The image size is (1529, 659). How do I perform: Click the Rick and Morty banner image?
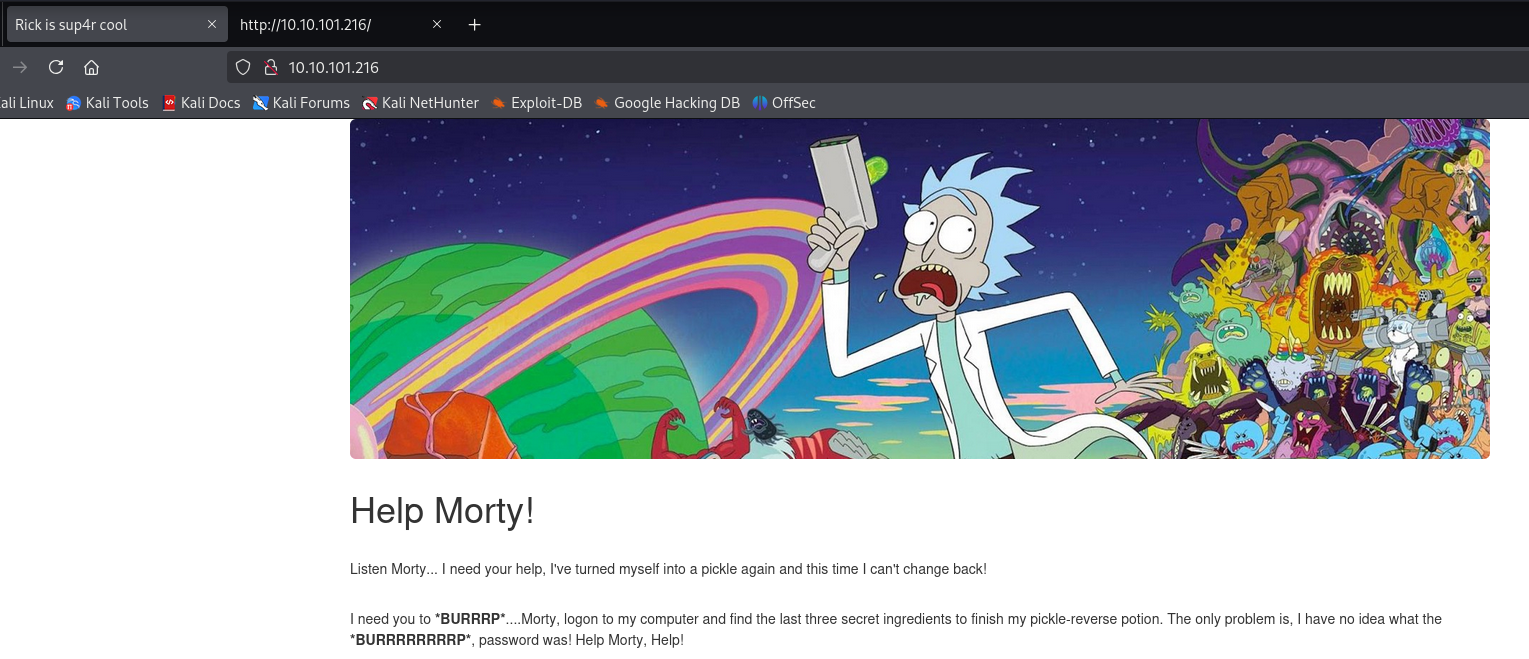[x=919, y=289]
